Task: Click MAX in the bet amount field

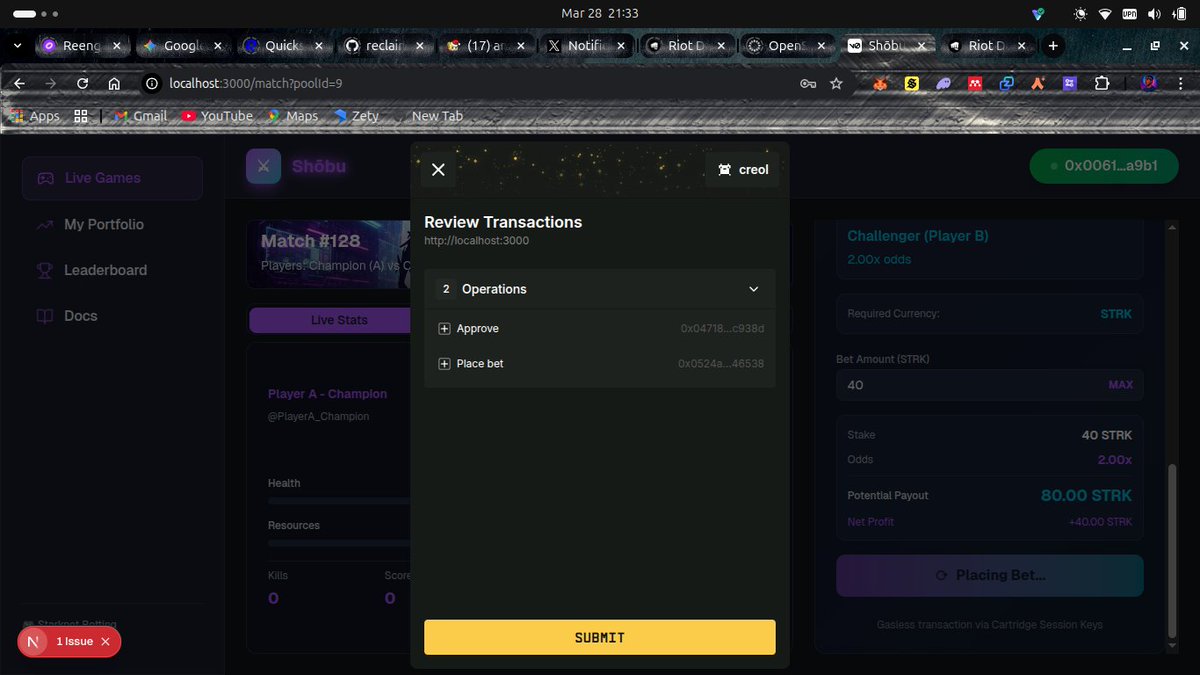Action: click(1121, 385)
